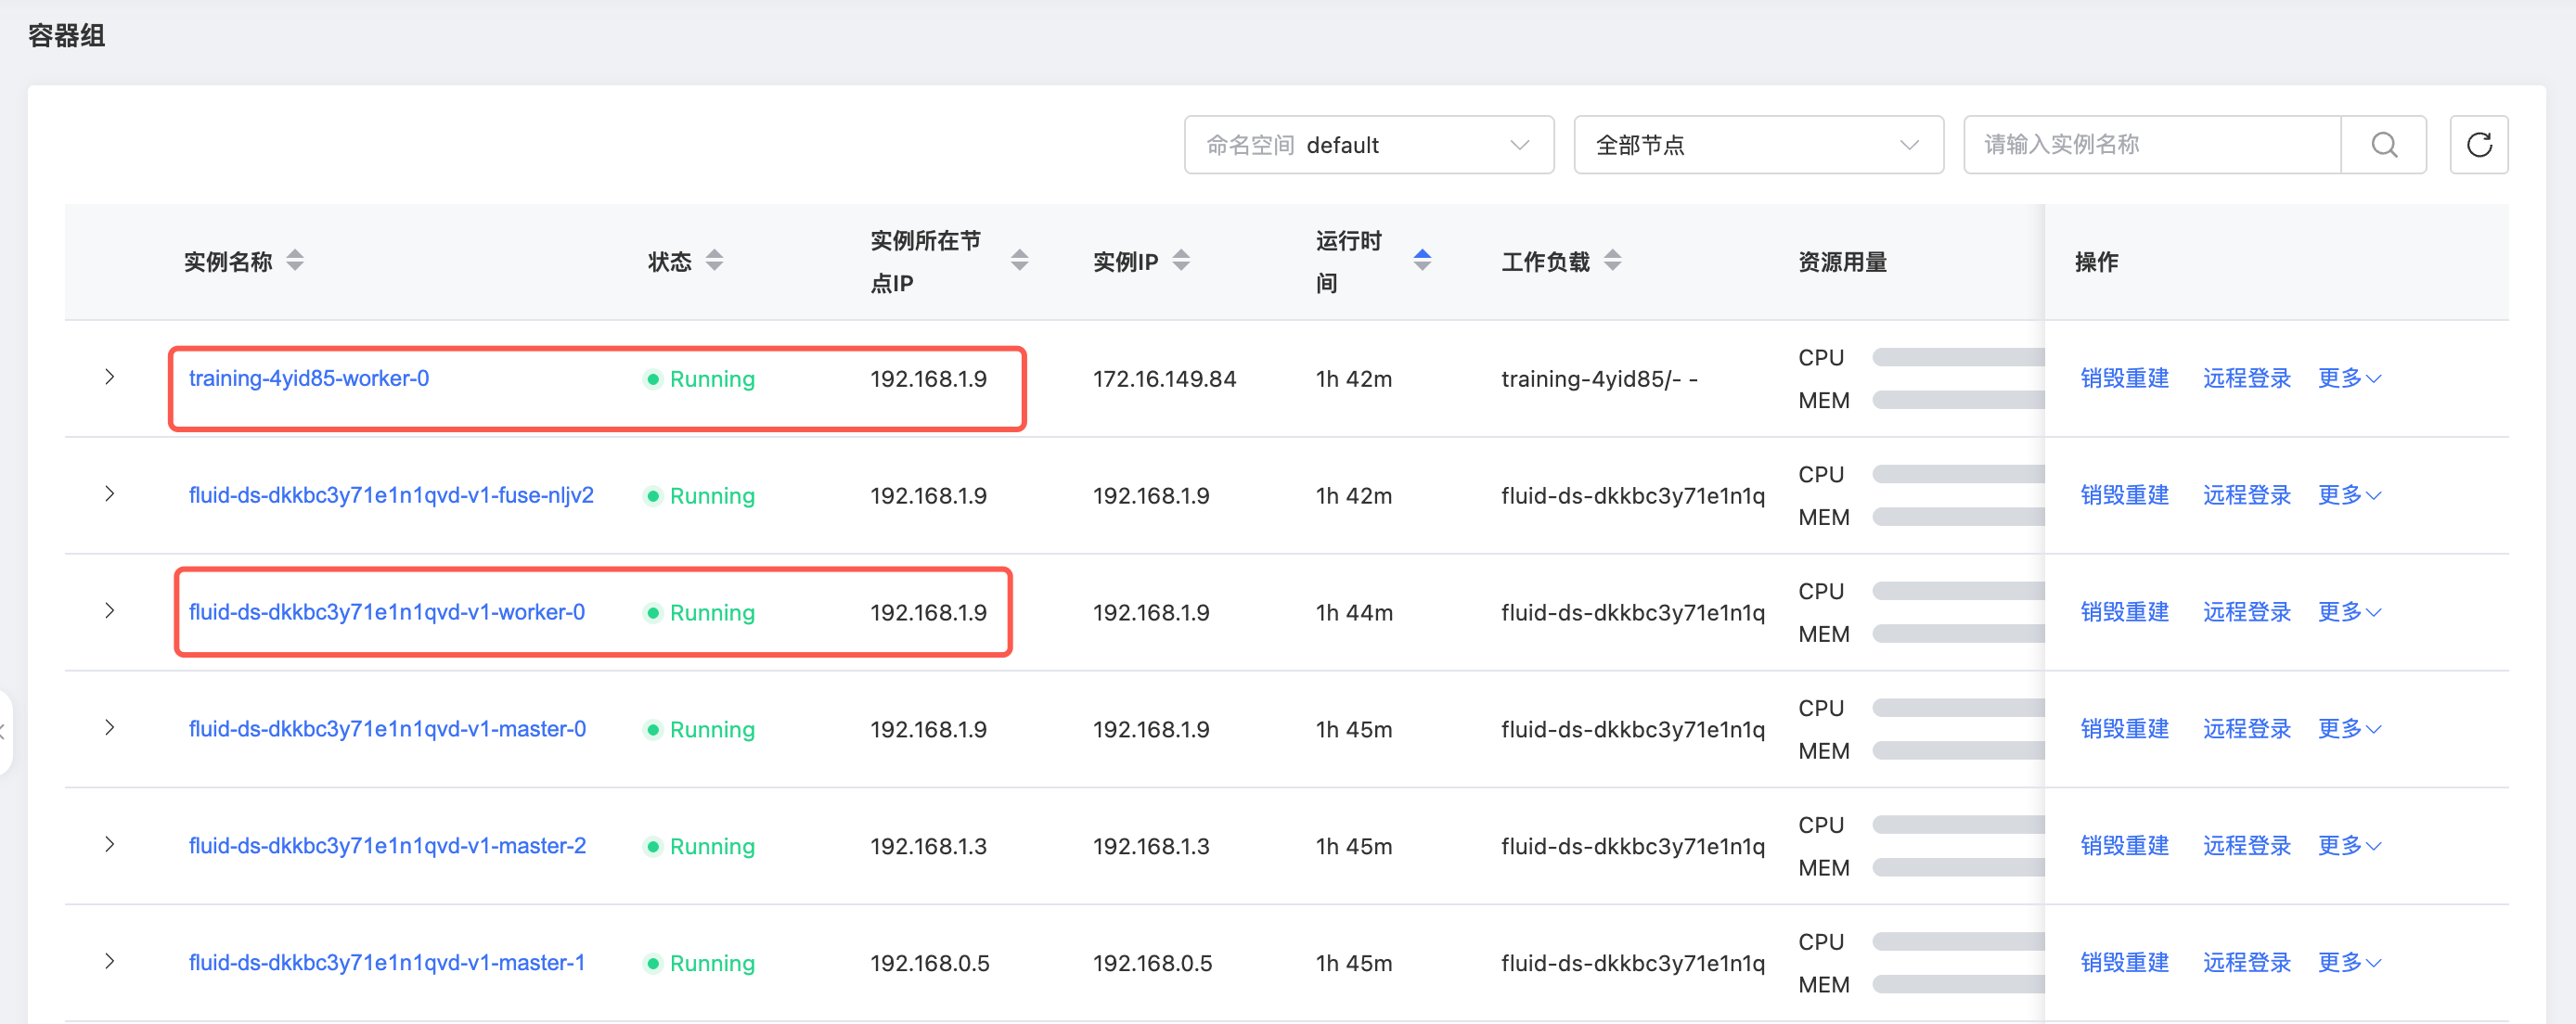
Task: Sort by instance IP column arrows
Action: 1181,261
